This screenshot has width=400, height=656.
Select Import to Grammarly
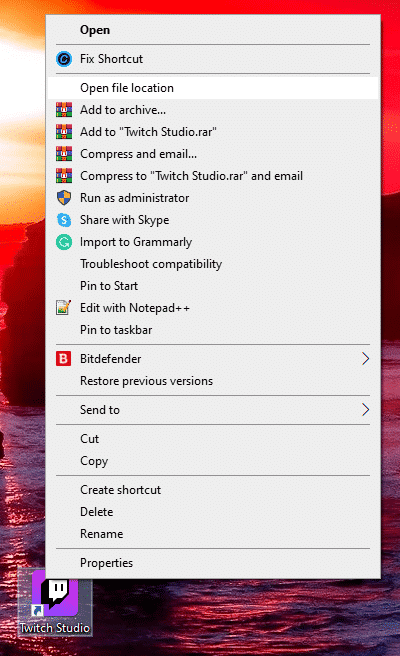tap(213, 242)
